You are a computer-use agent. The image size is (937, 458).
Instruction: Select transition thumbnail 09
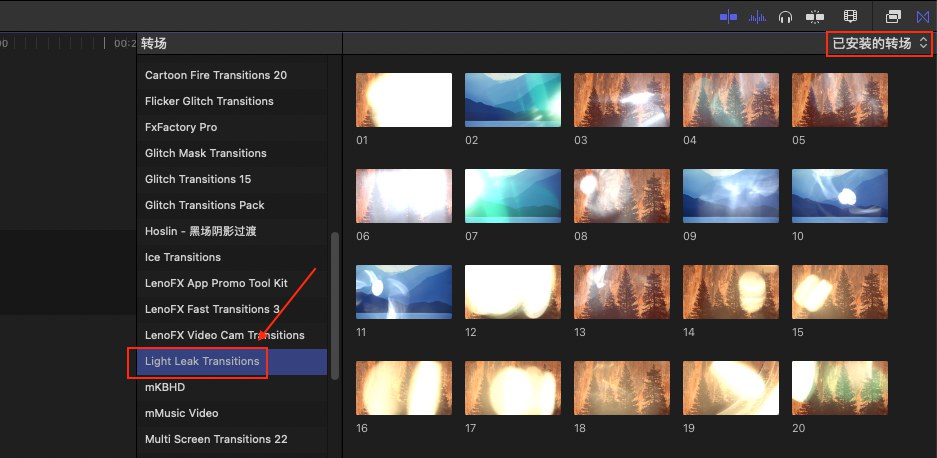(731, 196)
